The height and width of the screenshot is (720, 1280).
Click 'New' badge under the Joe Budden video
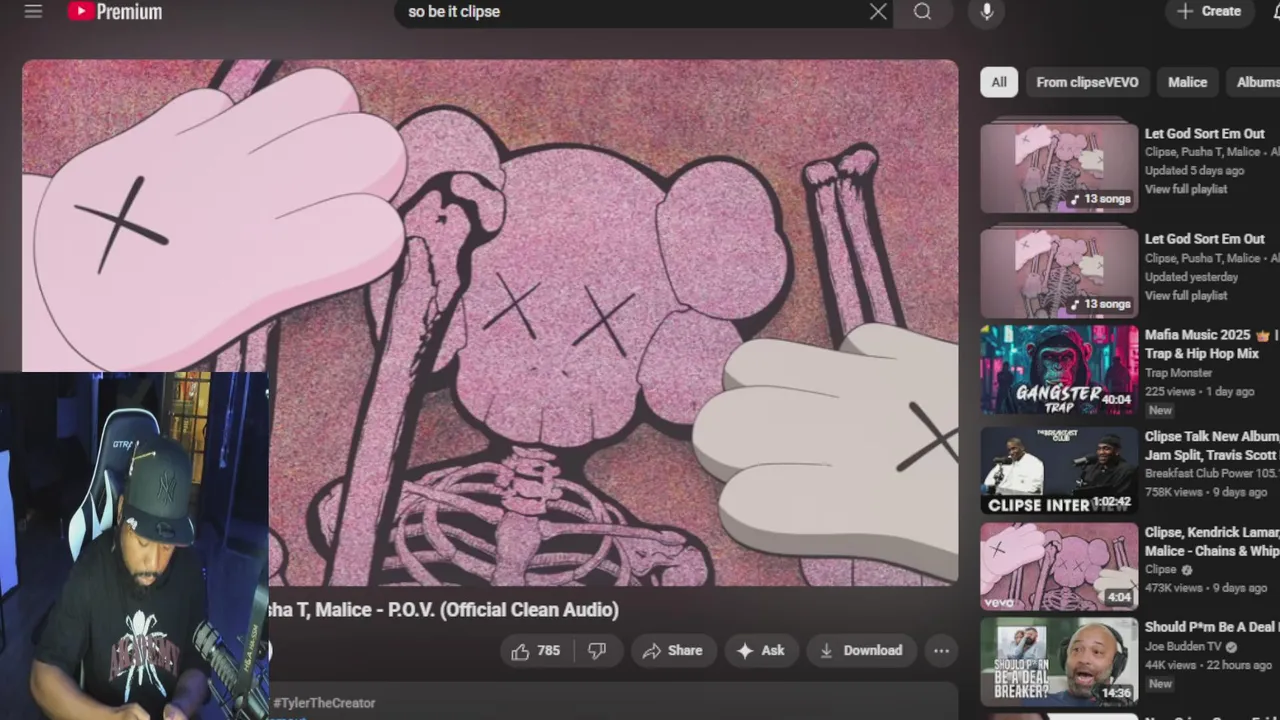pos(1160,684)
